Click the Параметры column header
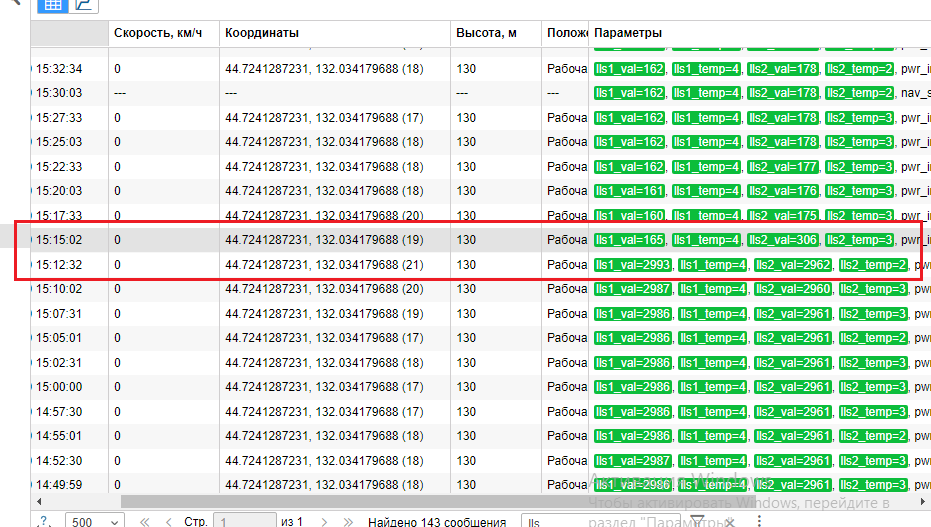Viewport: 931px width, 527px height. point(628,33)
